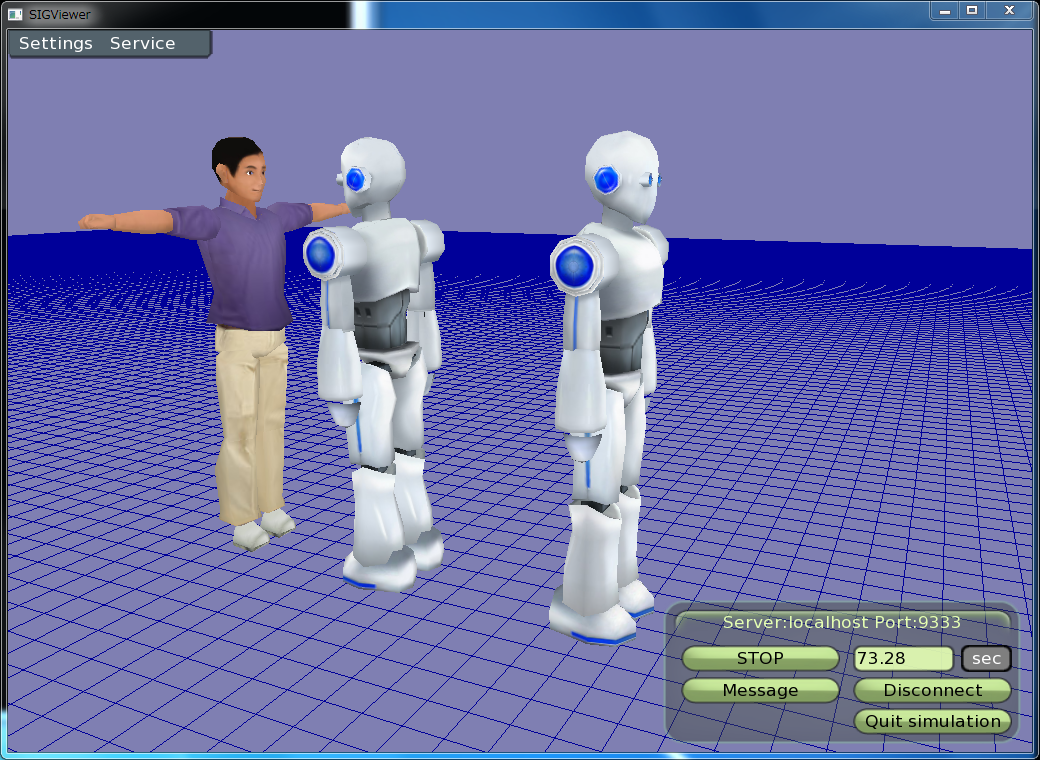Click the Server:localhost Port:9333 status bar

point(841,622)
